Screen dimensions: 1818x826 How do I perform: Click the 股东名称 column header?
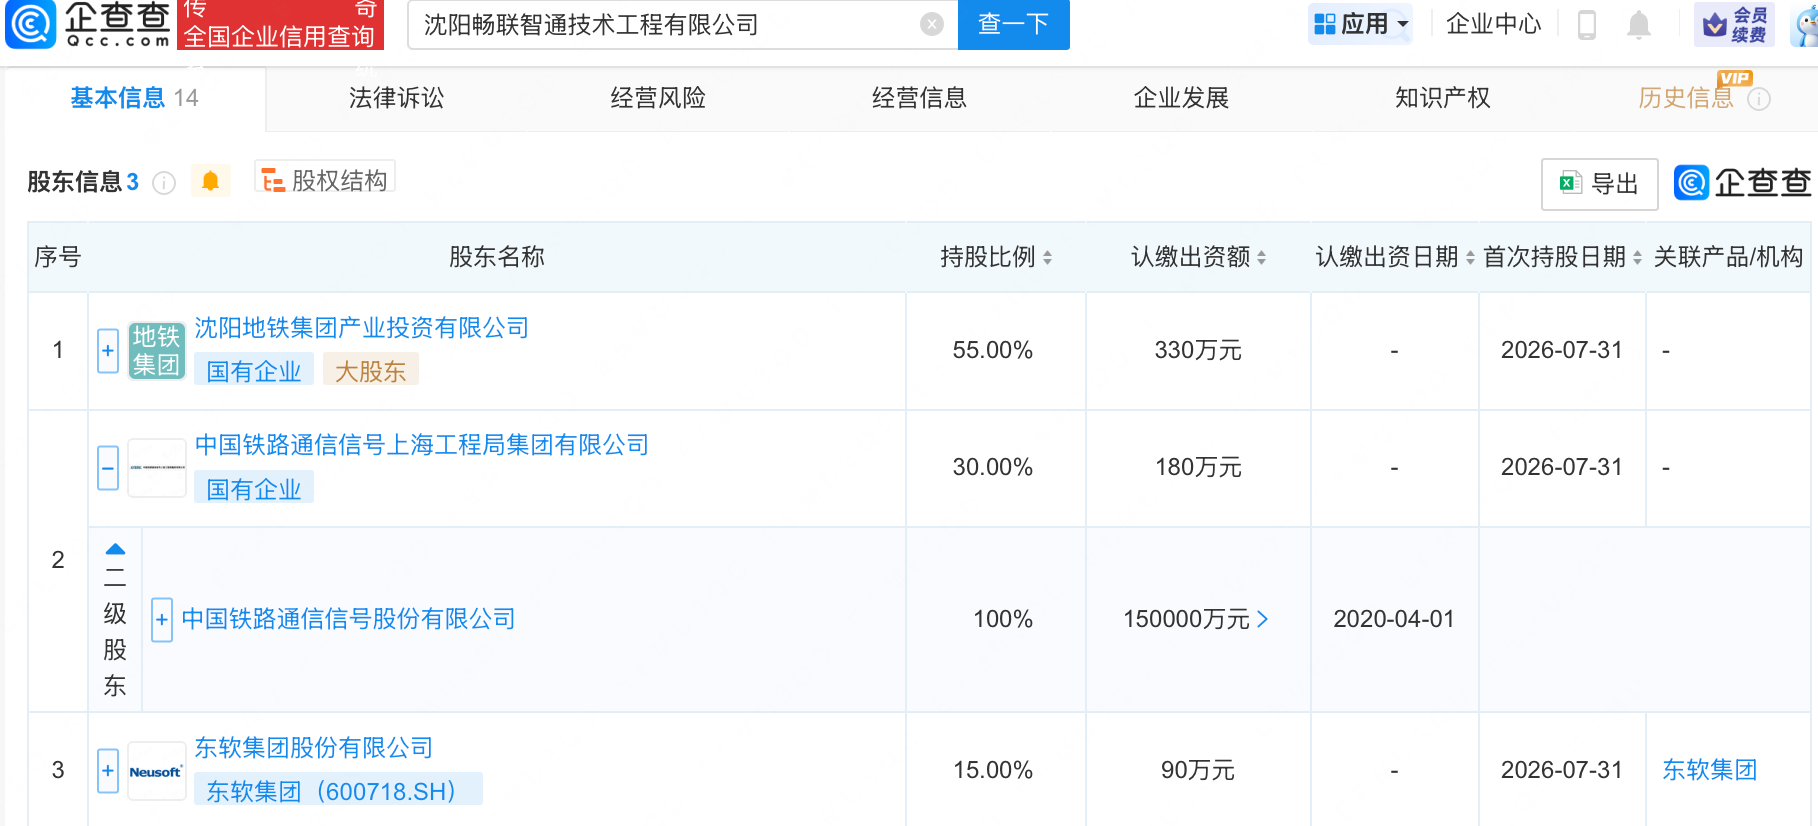click(x=497, y=257)
